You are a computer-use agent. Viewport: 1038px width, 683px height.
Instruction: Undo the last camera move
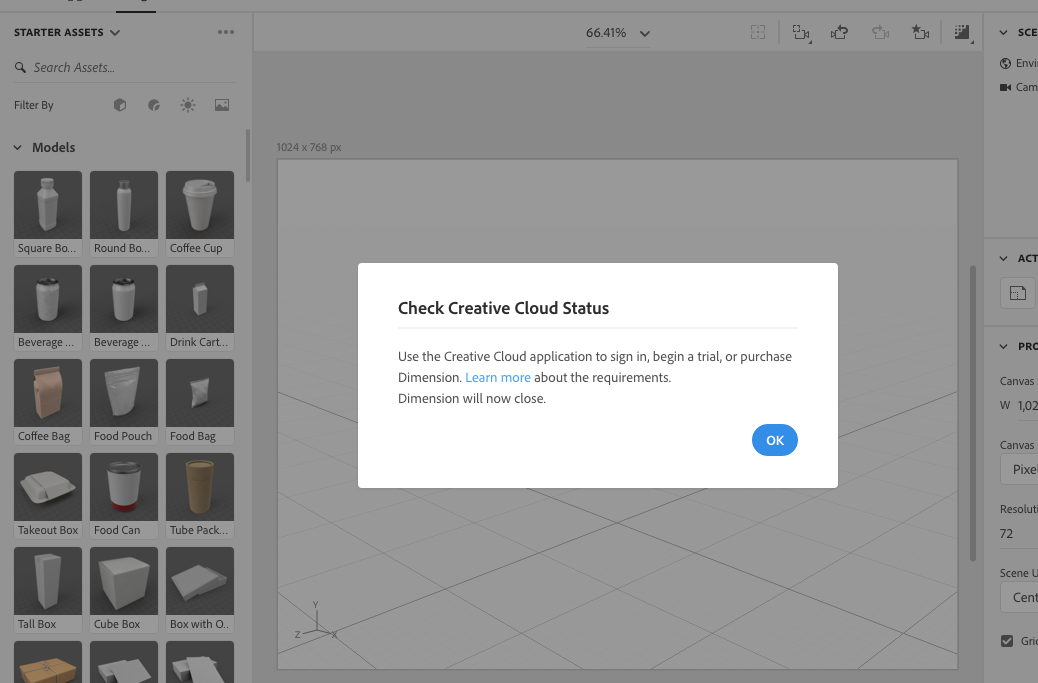click(839, 32)
